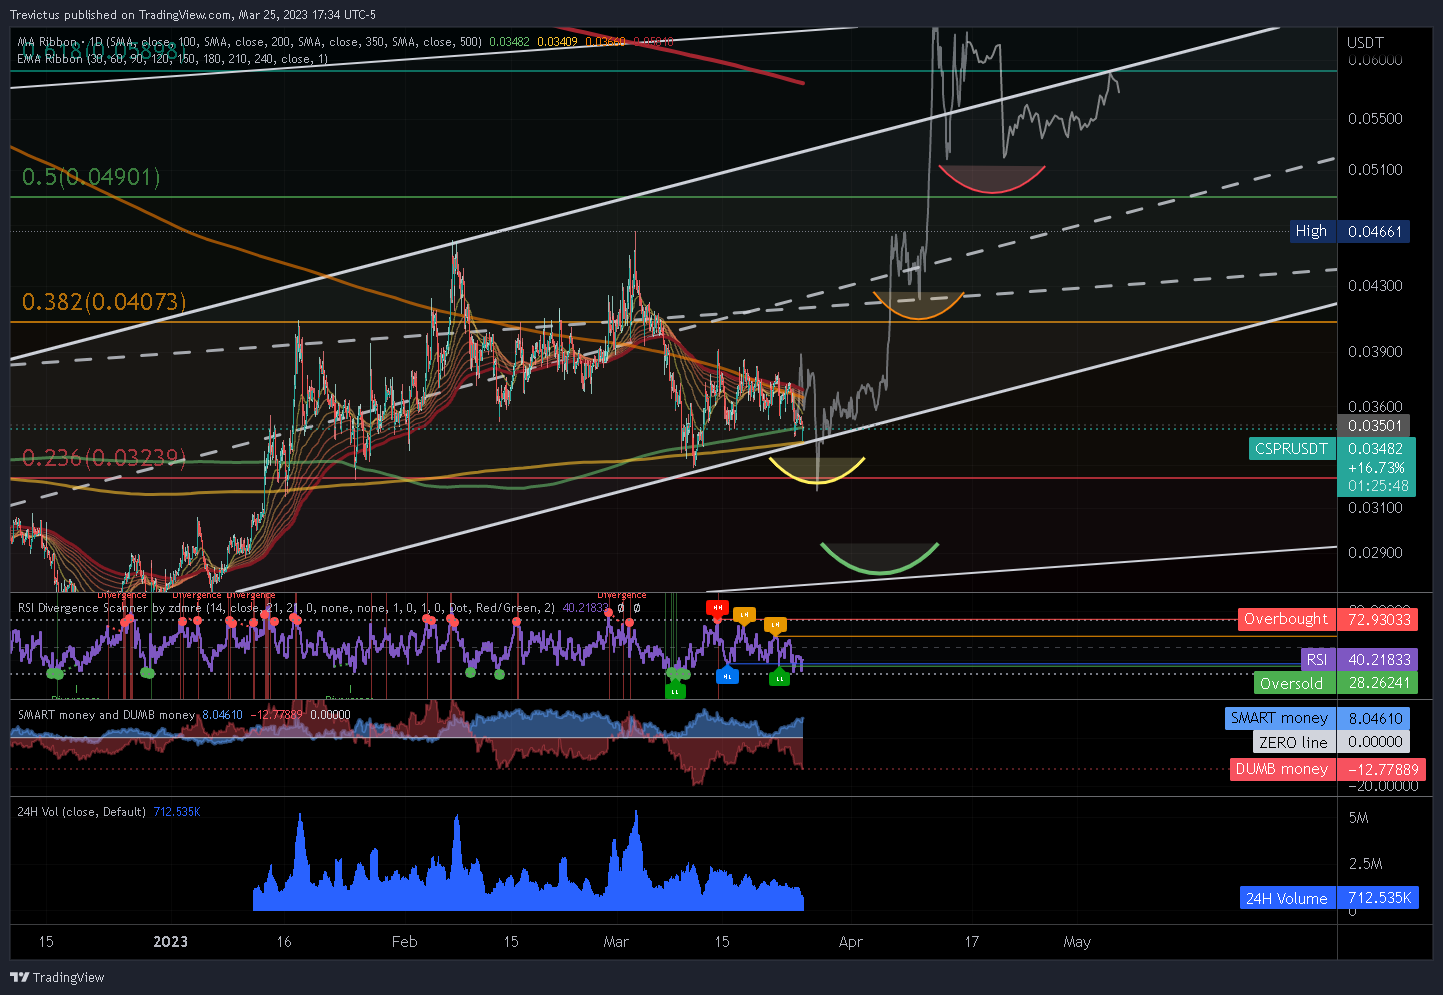Click the 2023 time axis label

[x=170, y=941]
